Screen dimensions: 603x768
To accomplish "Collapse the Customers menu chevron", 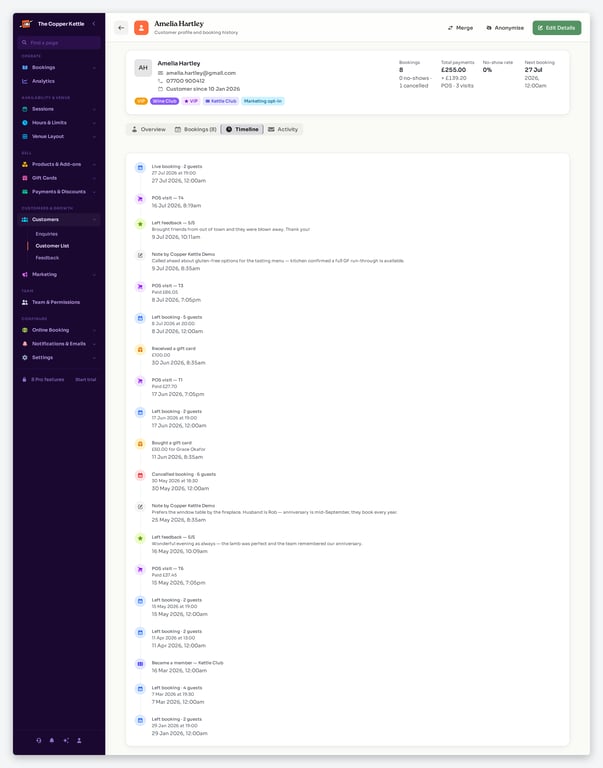I will pyautogui.click(x=94, y=220).
